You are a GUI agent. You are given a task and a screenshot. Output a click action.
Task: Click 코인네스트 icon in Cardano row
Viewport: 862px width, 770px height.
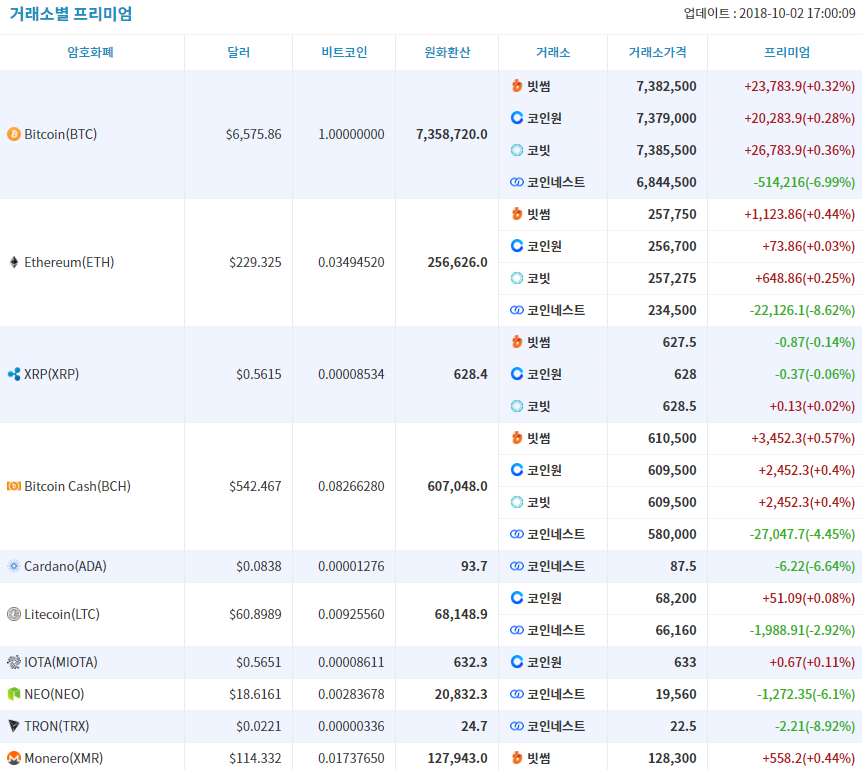coord(517,566)
